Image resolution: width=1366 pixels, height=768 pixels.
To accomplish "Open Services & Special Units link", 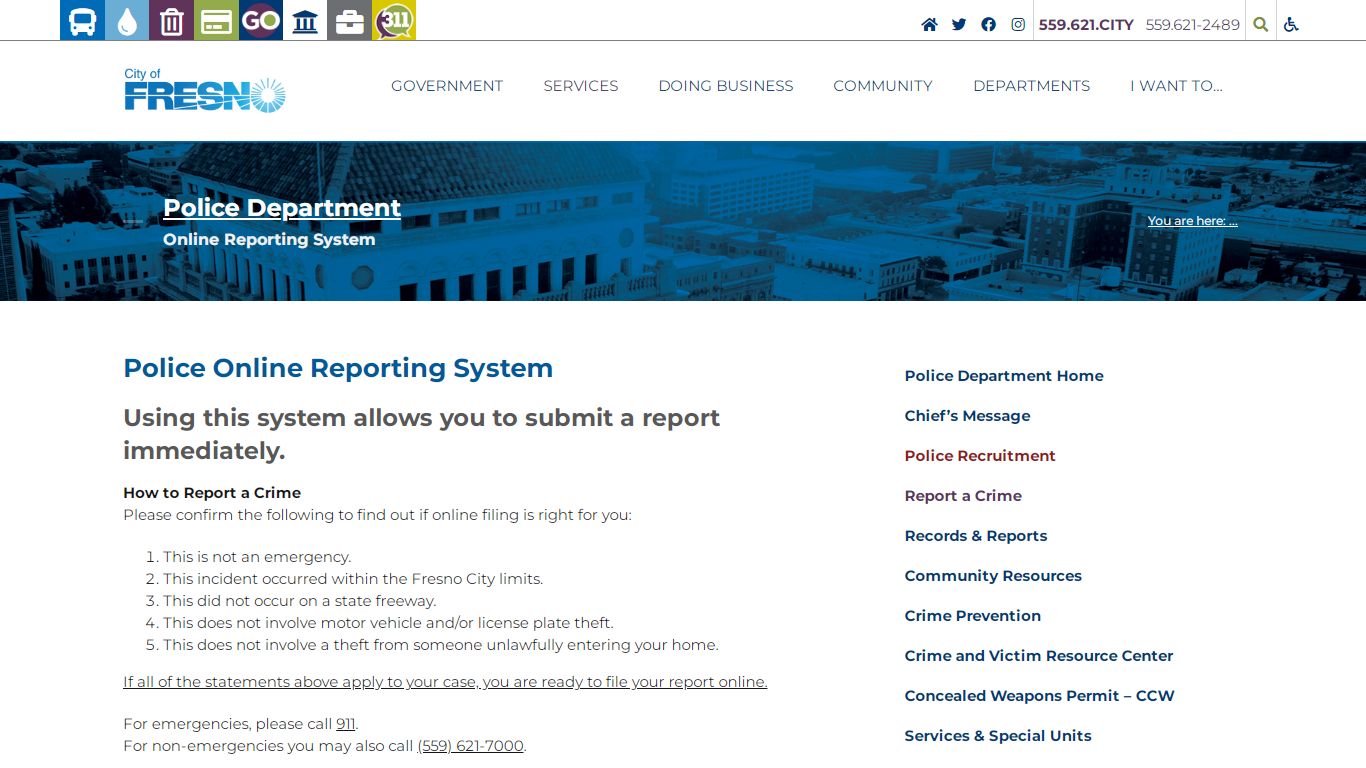I will pyautogui.click(x=998, y=736).
